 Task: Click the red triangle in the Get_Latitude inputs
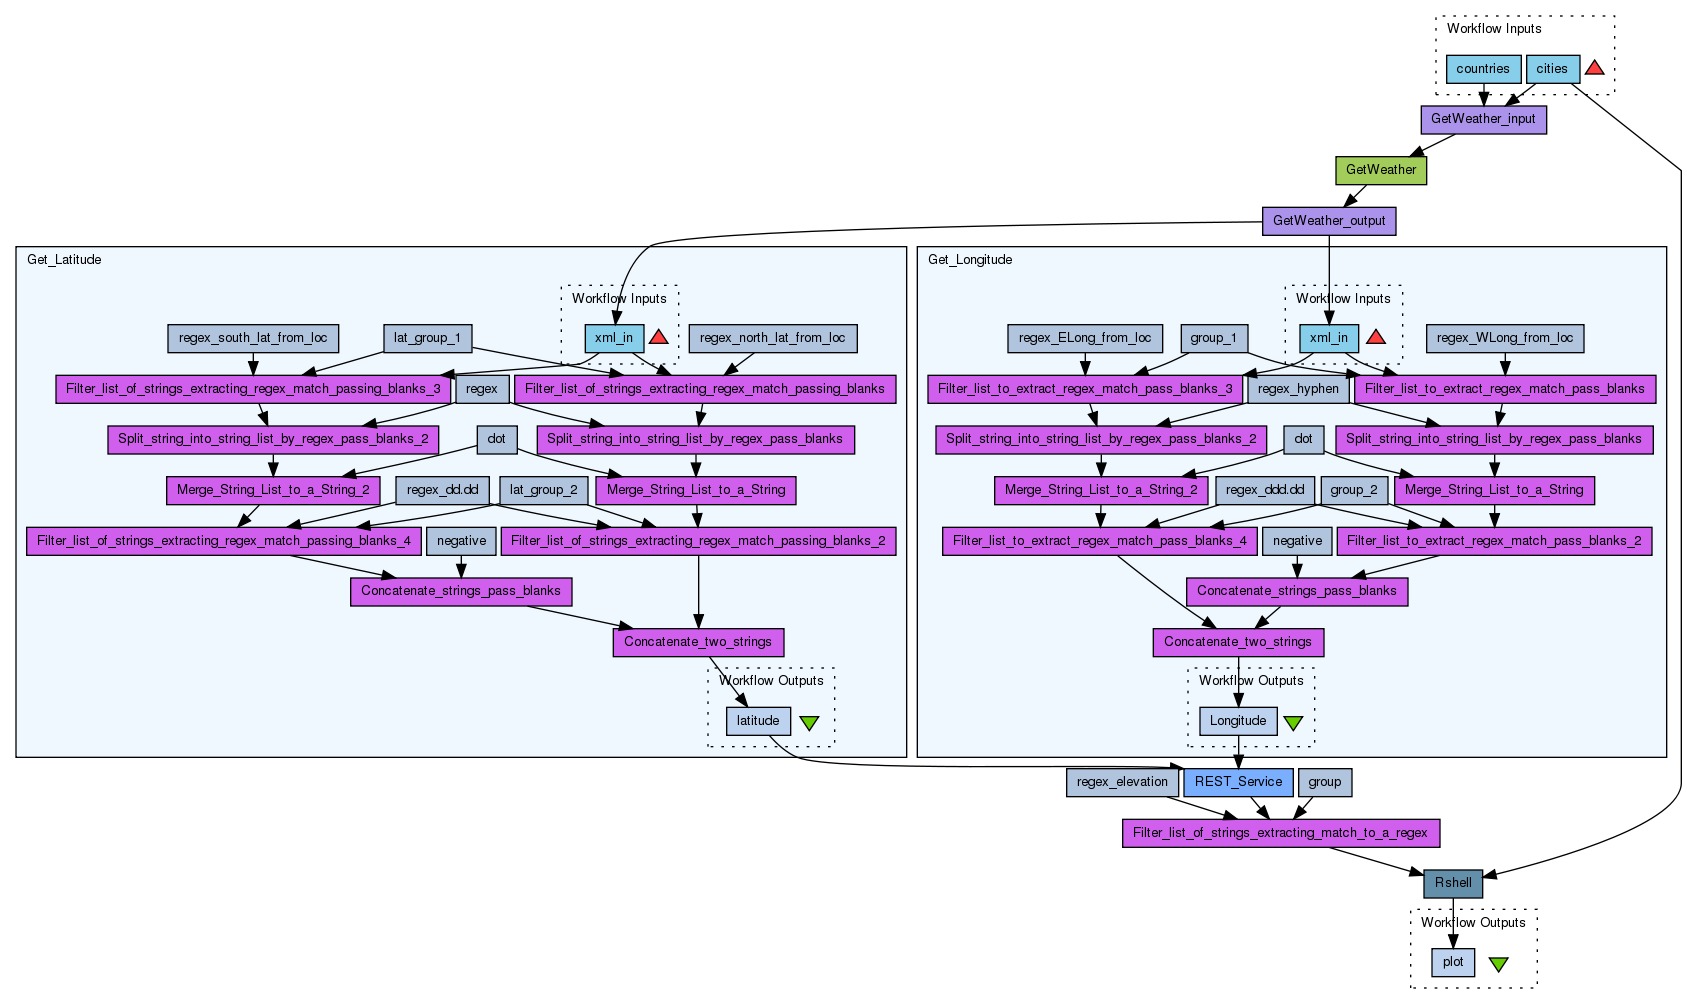[658, 337]
